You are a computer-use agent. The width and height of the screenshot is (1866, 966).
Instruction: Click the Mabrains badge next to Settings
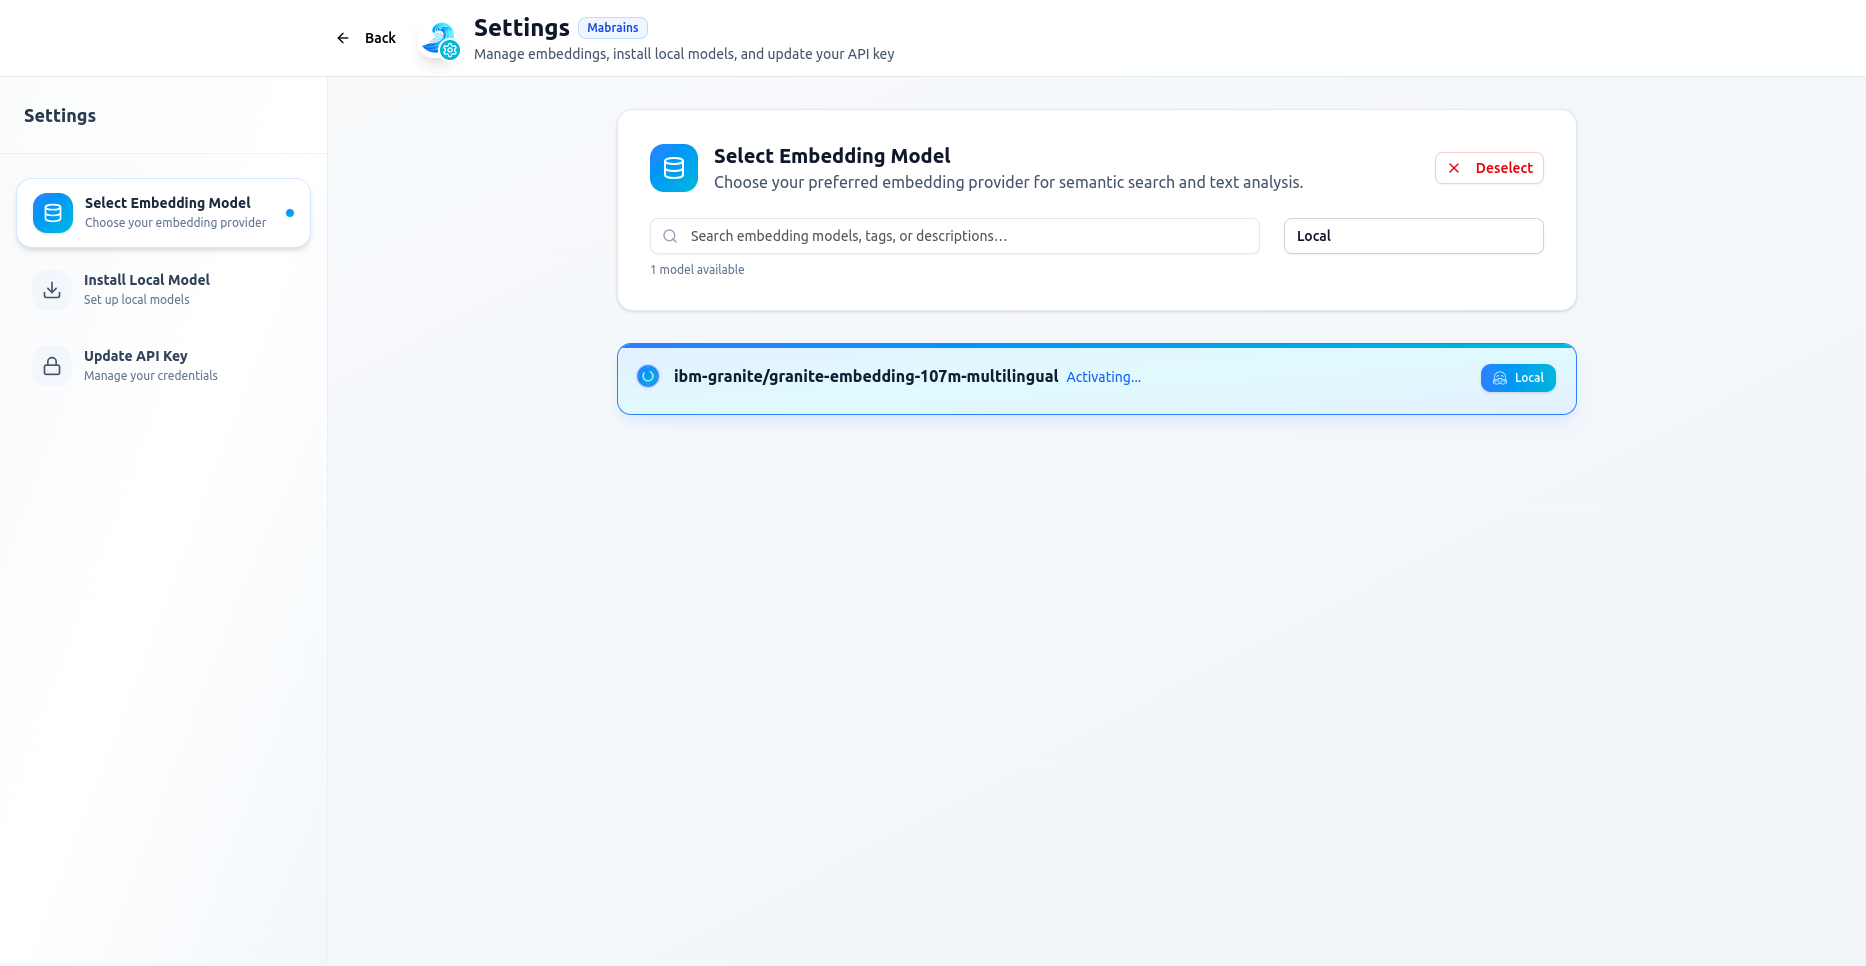coord(612,28)
